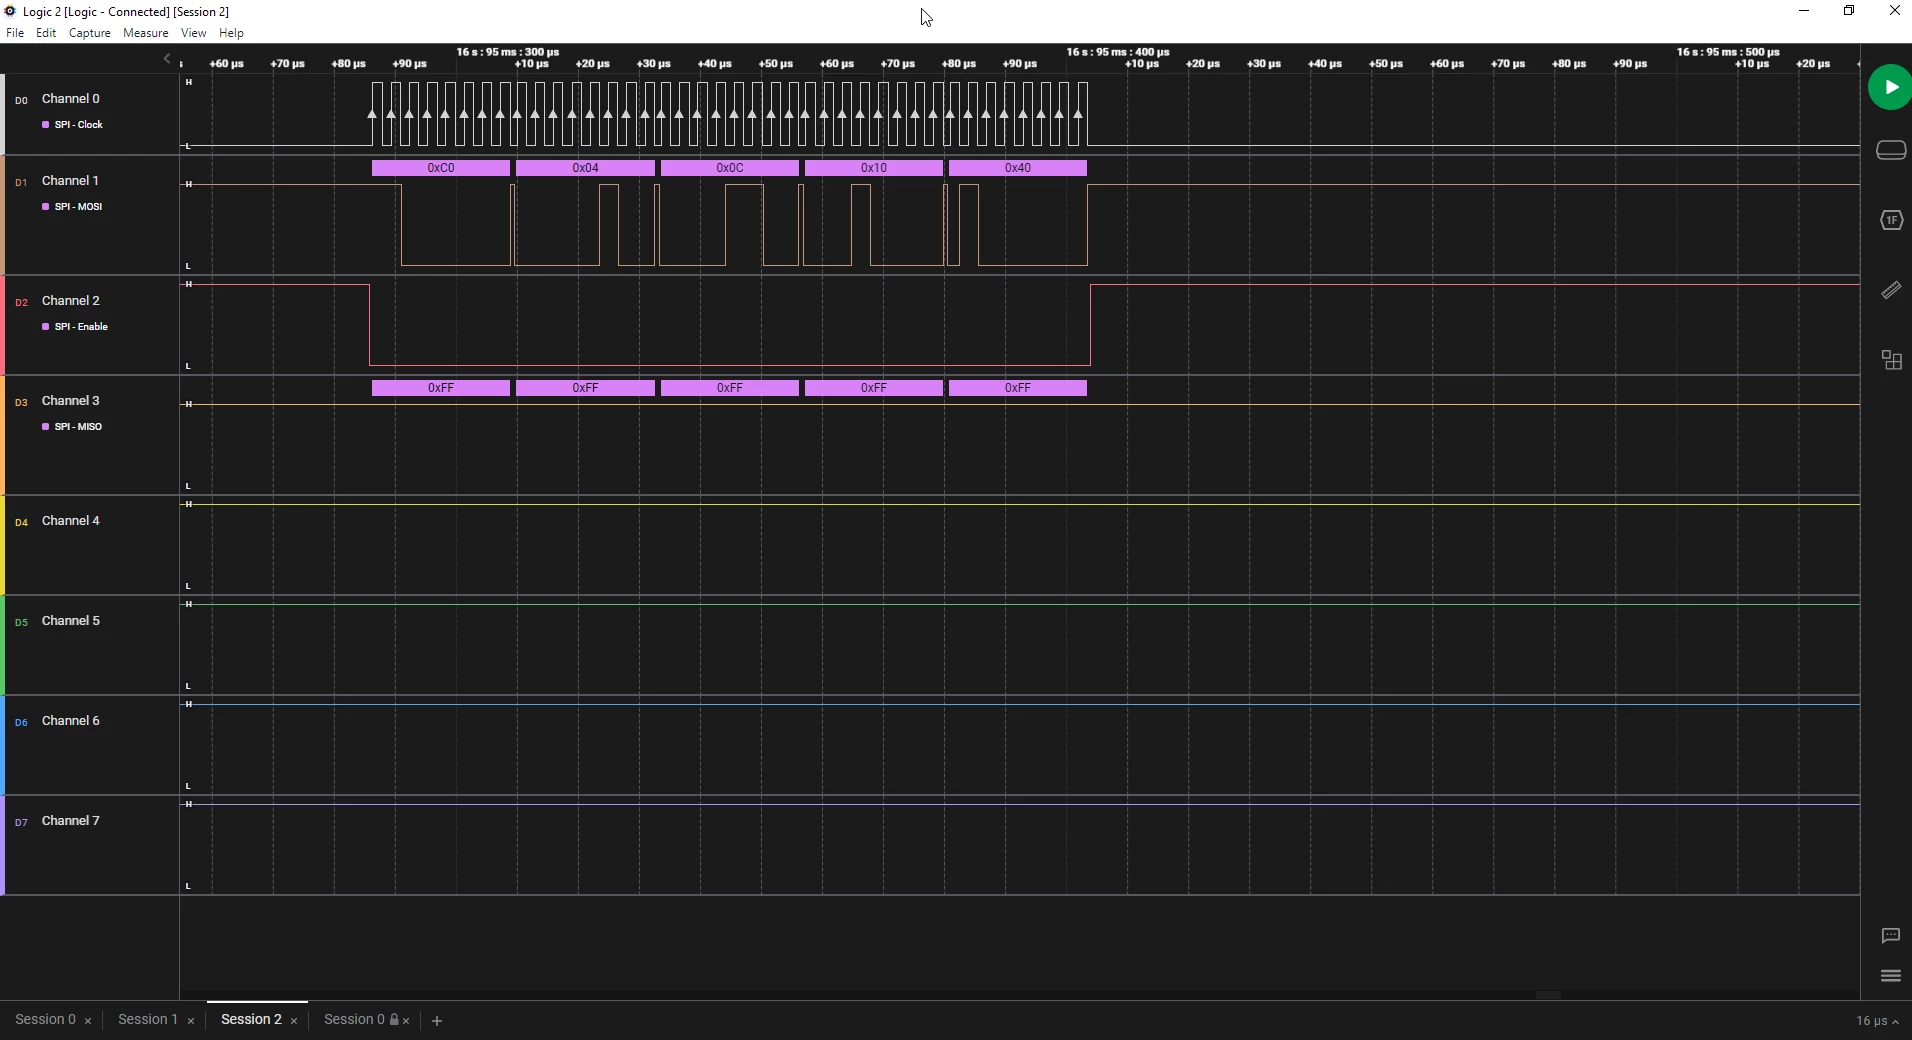Click the 16 s : 95 ms : 300 µs time marker
This screenshot has height=1040, width=1912.
pos(508,52)
